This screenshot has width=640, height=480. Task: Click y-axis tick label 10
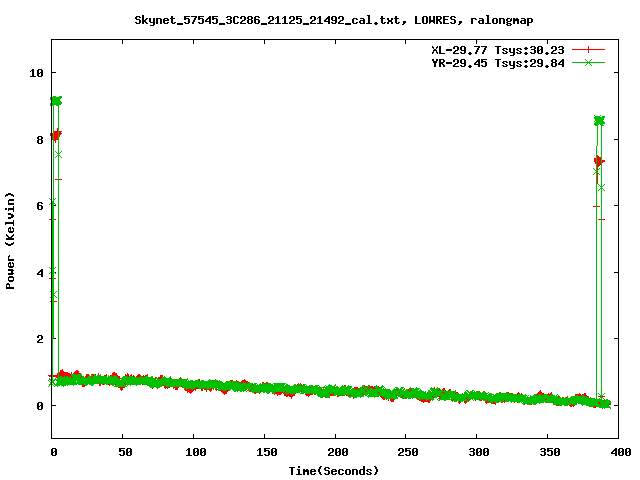[36, 73]
